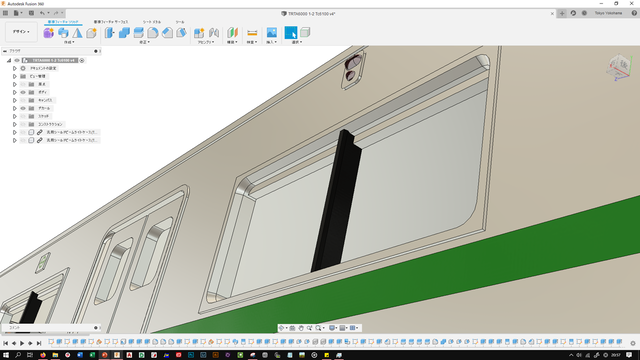Click the Measure ruler icon
Screen dimensions: 640x360
(x=252, y=33)
